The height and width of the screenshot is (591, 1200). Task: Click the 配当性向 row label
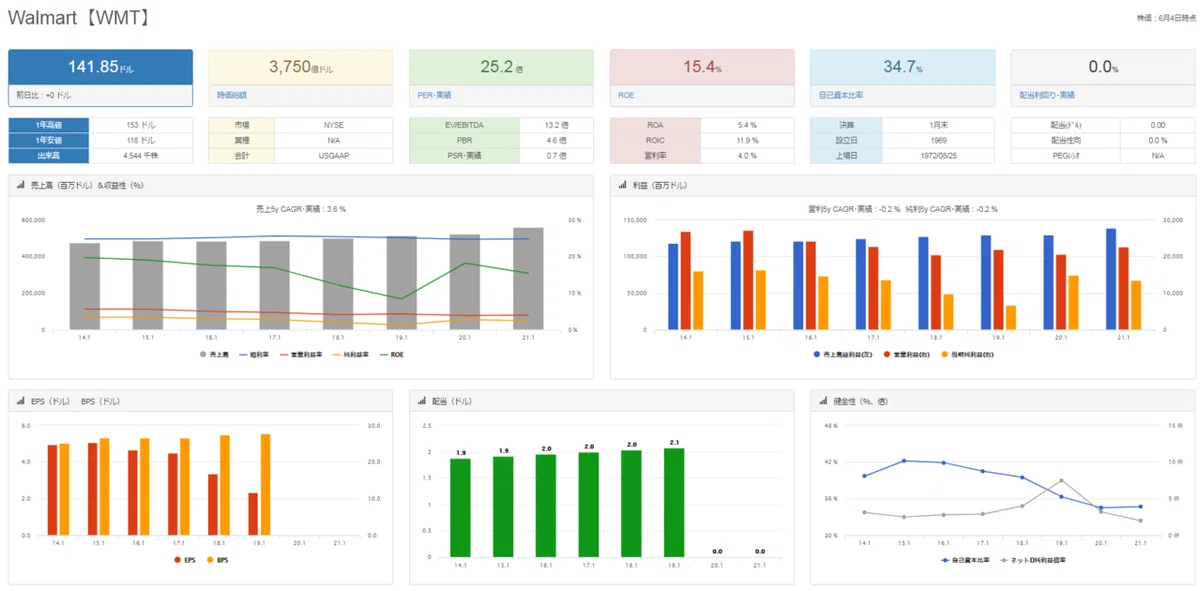(x=1066, y=140)
